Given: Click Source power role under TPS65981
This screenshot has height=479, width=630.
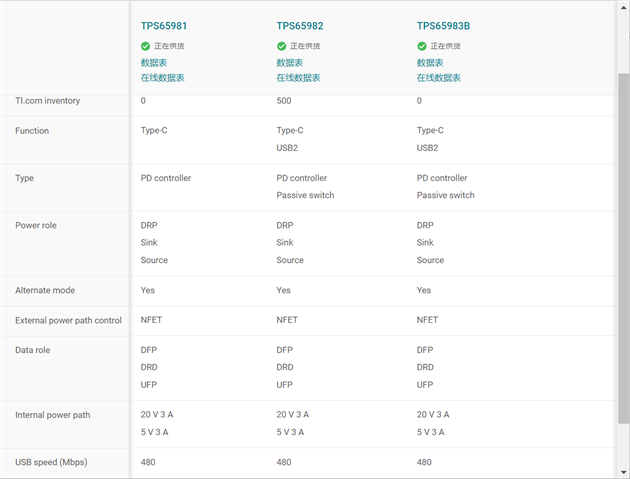Looking at the screenshot, I should [154, 260].
